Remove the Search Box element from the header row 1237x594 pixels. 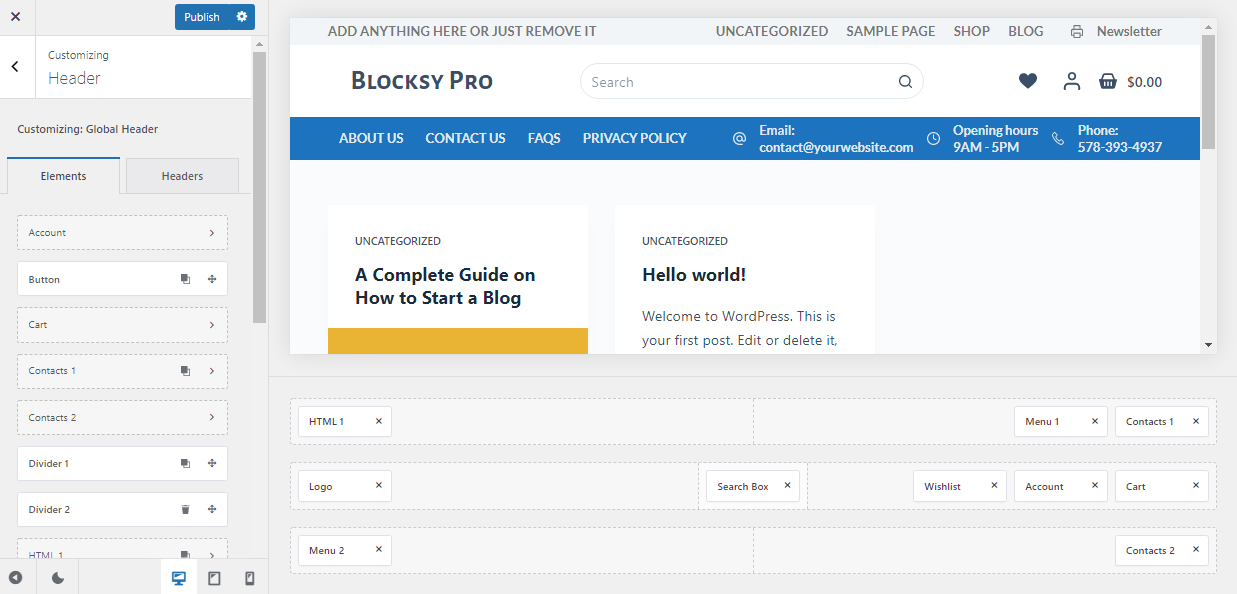(x=786, y=485)
